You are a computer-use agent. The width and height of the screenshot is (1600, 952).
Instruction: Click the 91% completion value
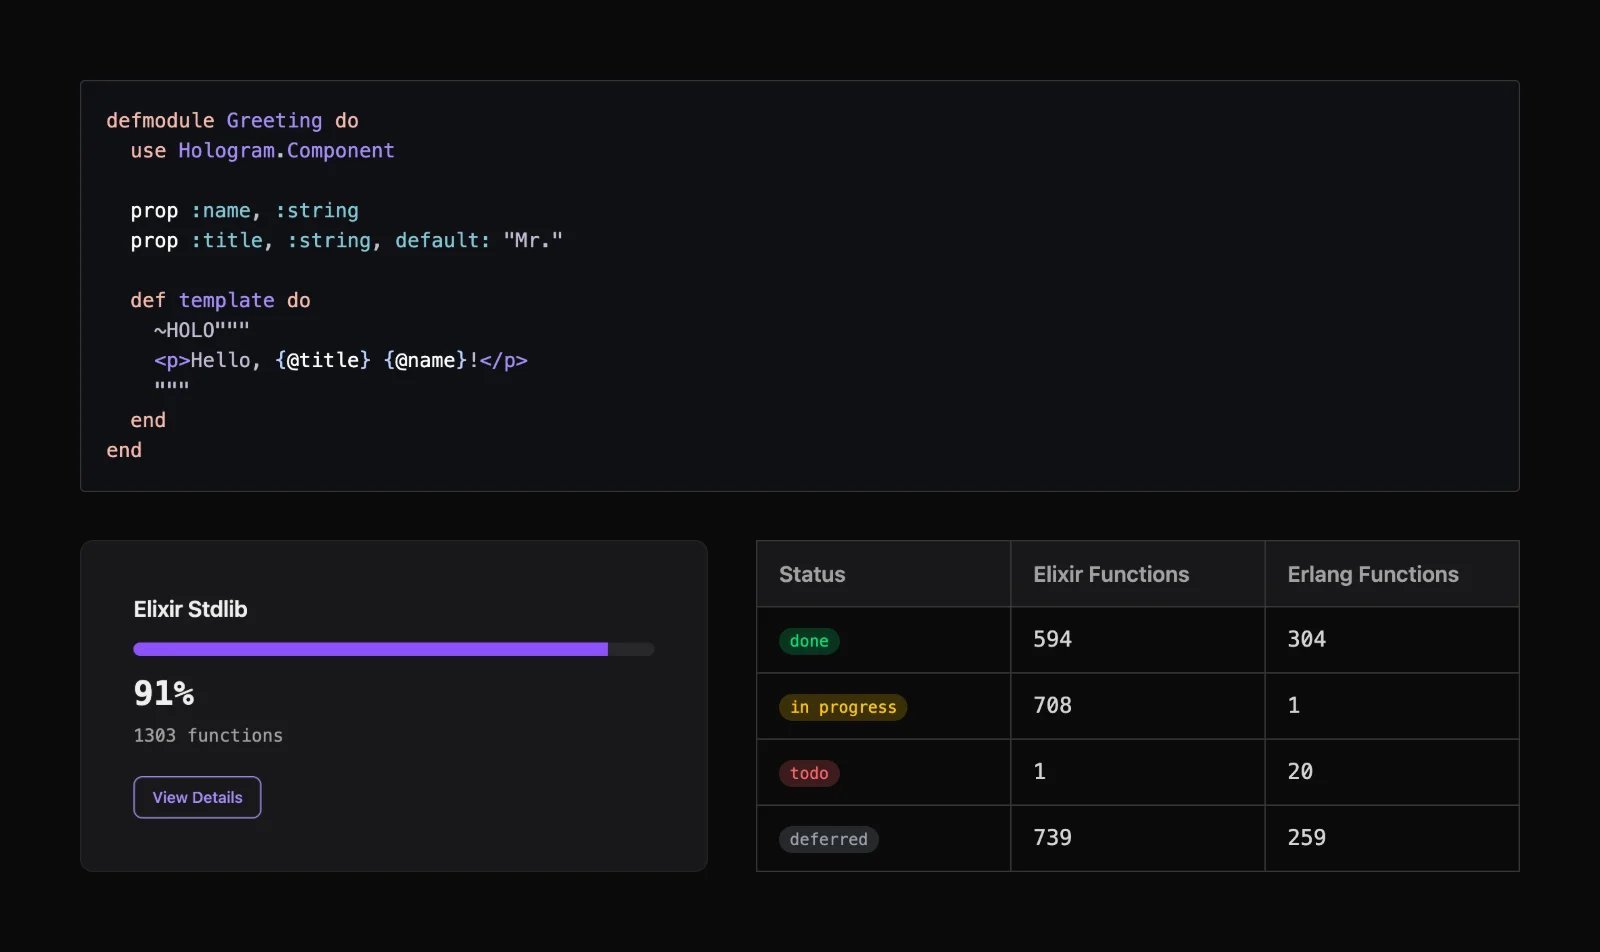(x=164, y=692)
